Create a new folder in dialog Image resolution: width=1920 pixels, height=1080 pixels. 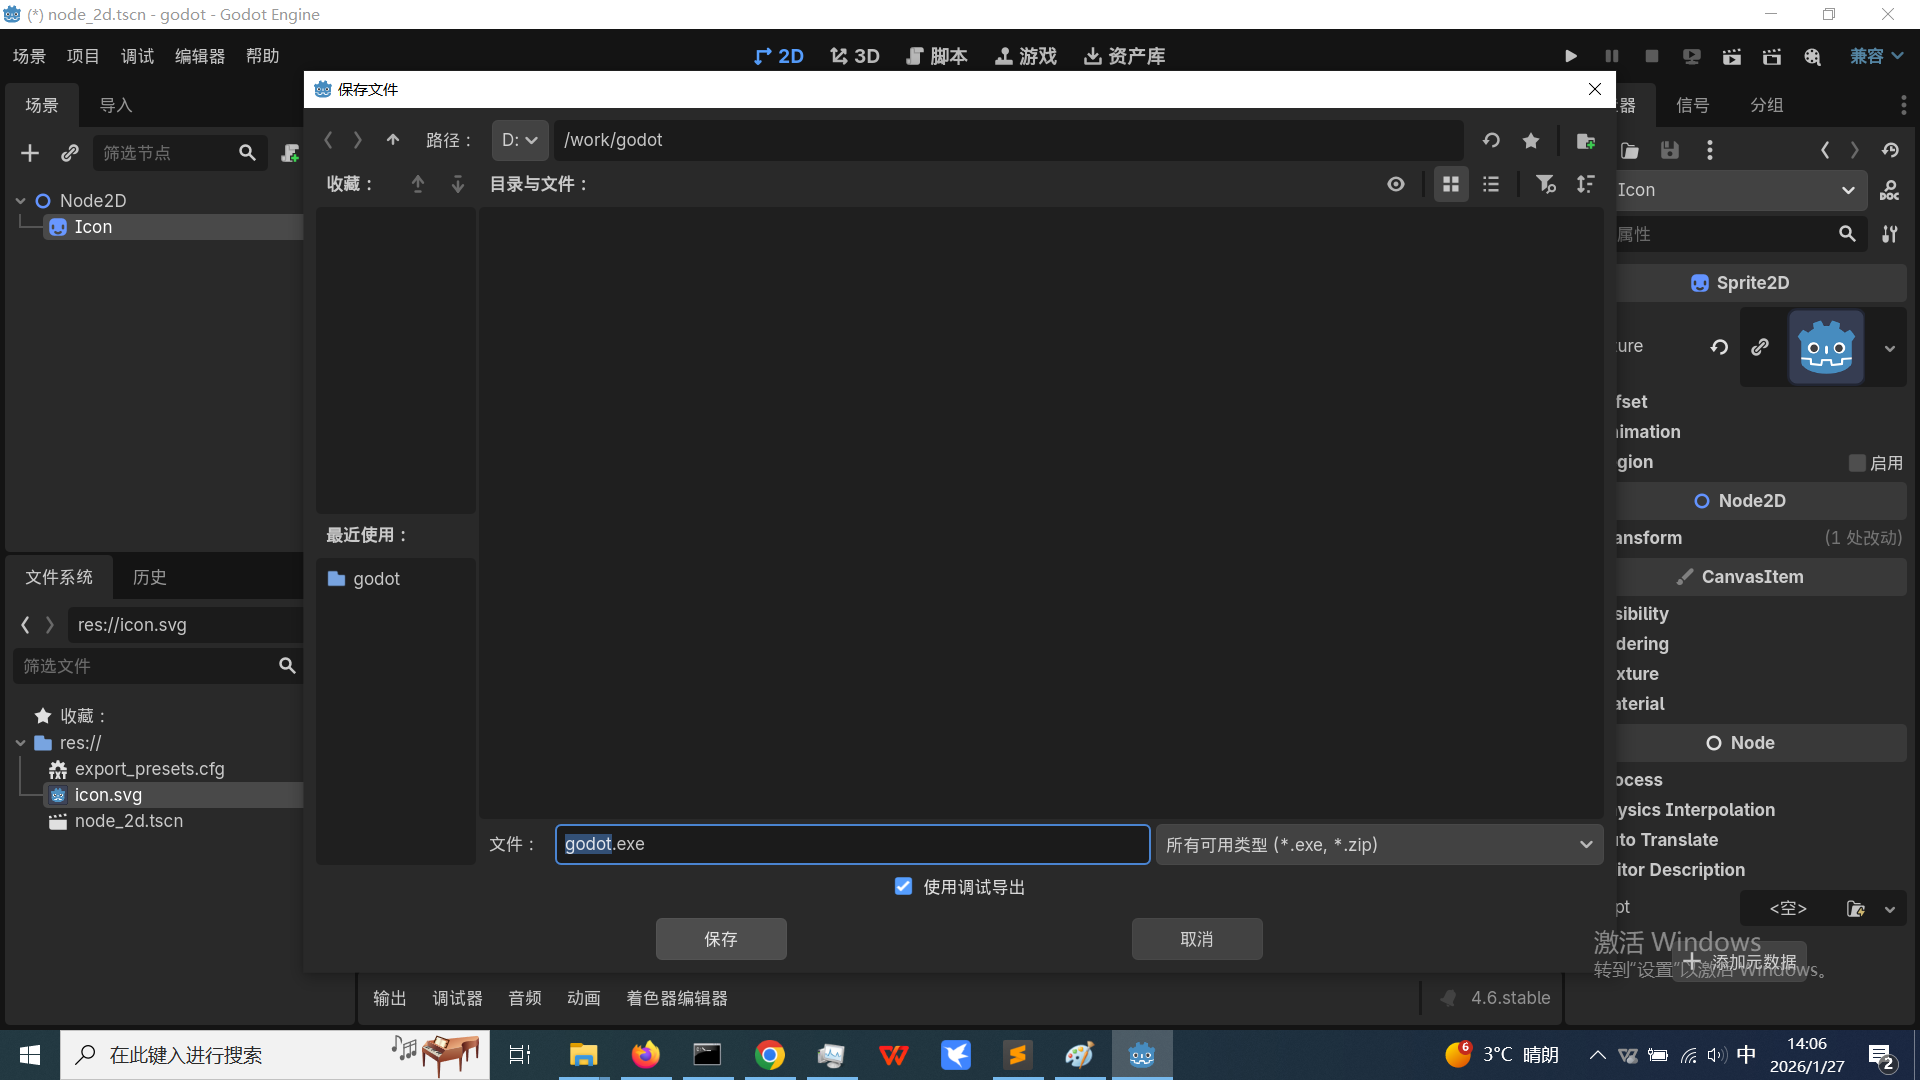point(1585,141)
